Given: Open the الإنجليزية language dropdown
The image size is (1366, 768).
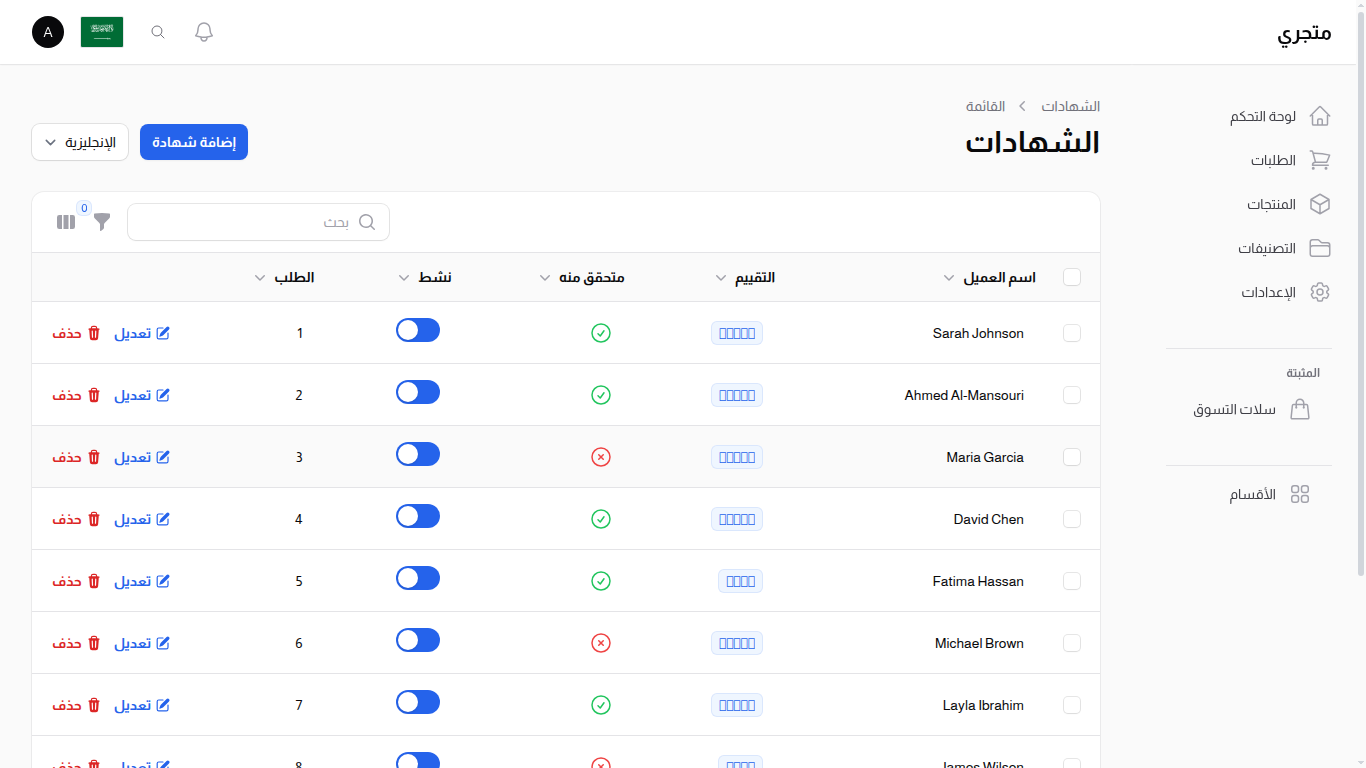Looking at the screenshot, I should click(x=79, y=142).
